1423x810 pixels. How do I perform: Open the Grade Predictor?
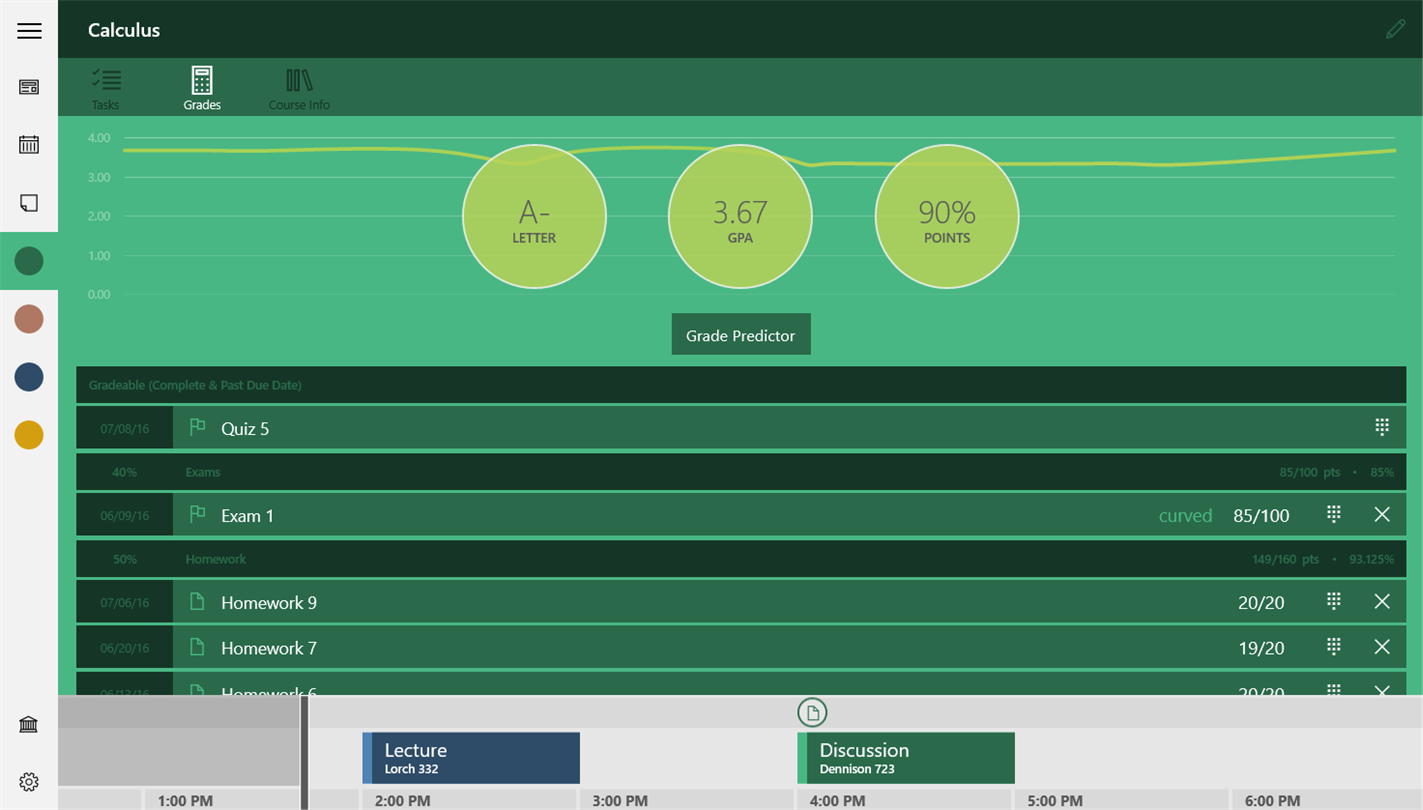click(x=741, y=335)
